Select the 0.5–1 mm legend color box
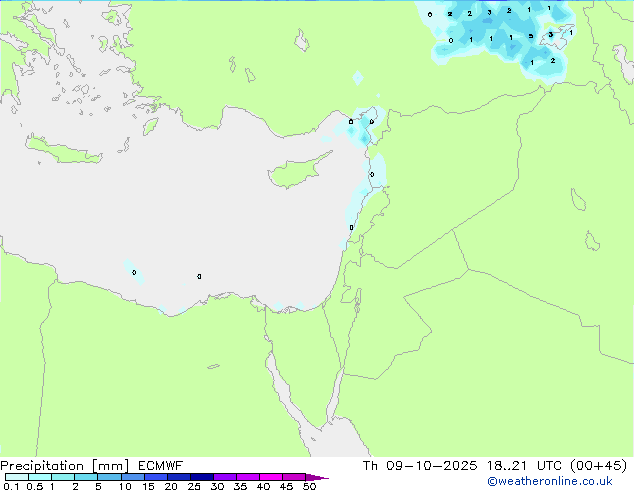634x490 pixels. pos(40,477)
